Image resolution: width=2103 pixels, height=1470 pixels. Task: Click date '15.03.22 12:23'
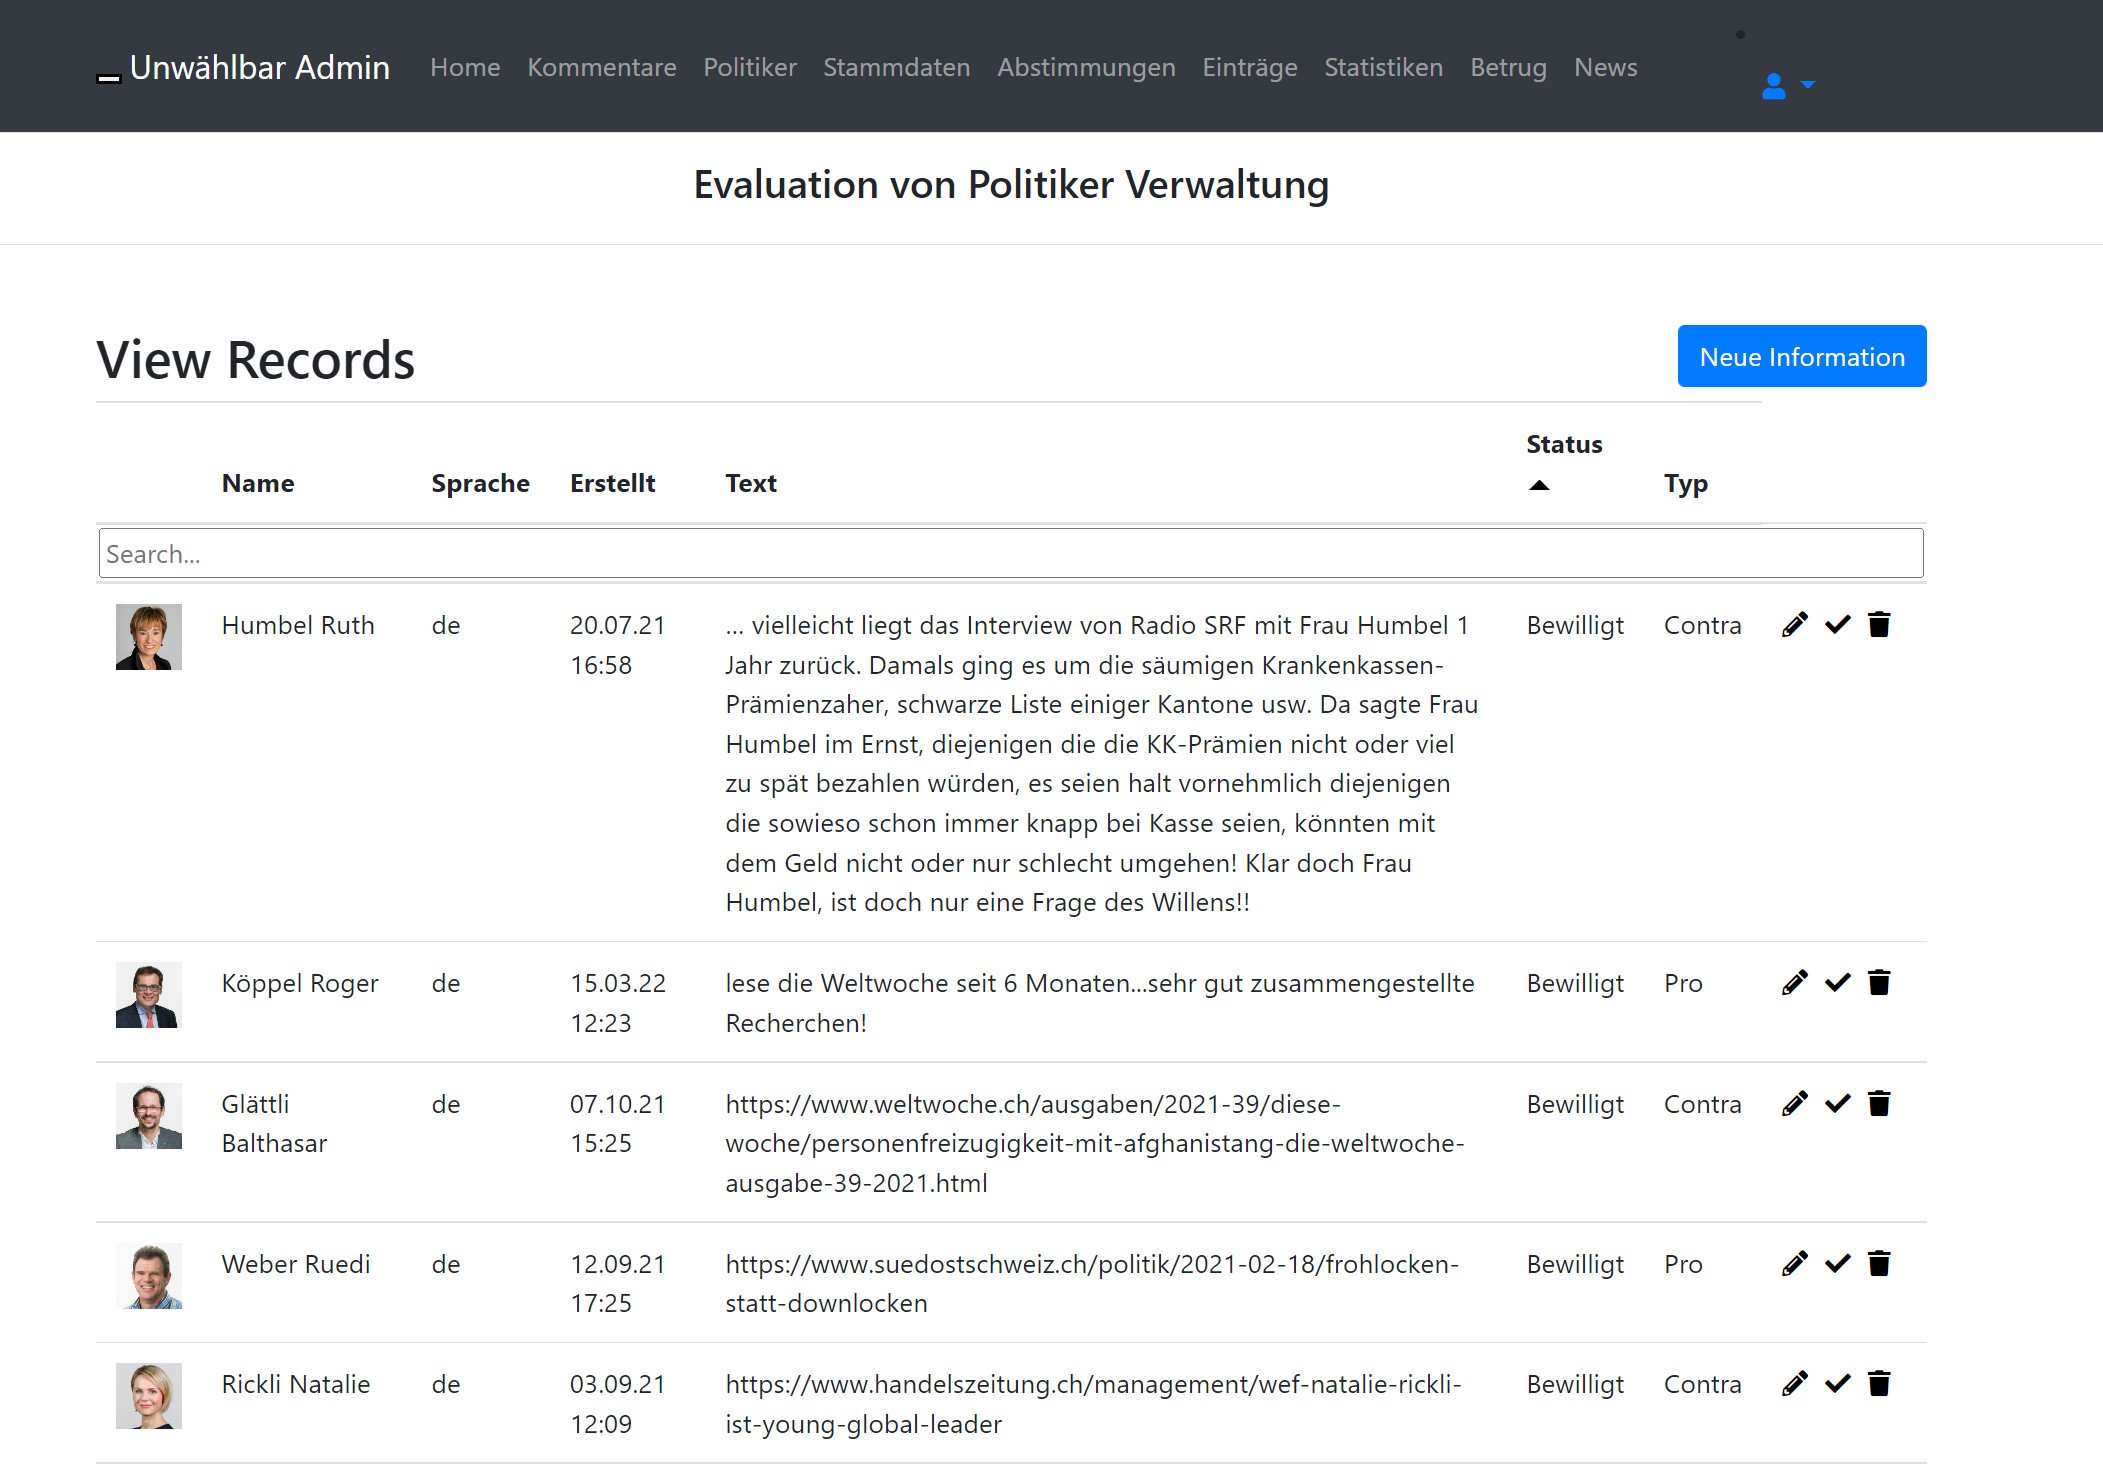click(618, 1003)
